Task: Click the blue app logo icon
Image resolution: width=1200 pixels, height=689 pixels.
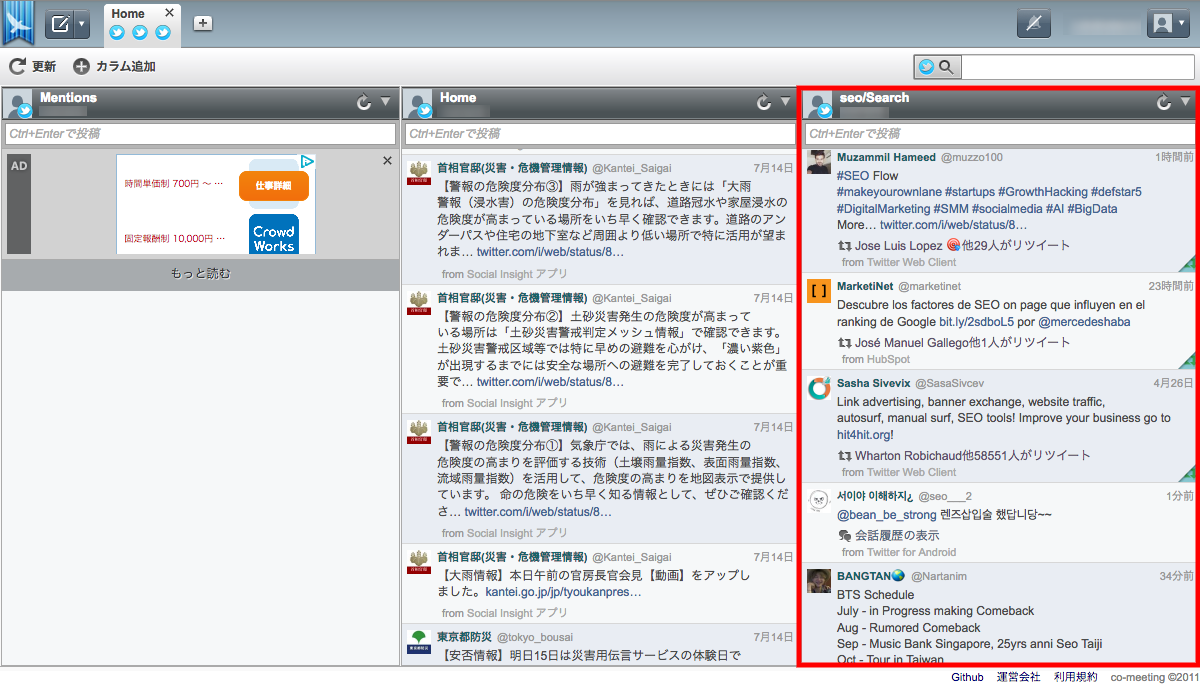Action: click(x=18, y=23)
